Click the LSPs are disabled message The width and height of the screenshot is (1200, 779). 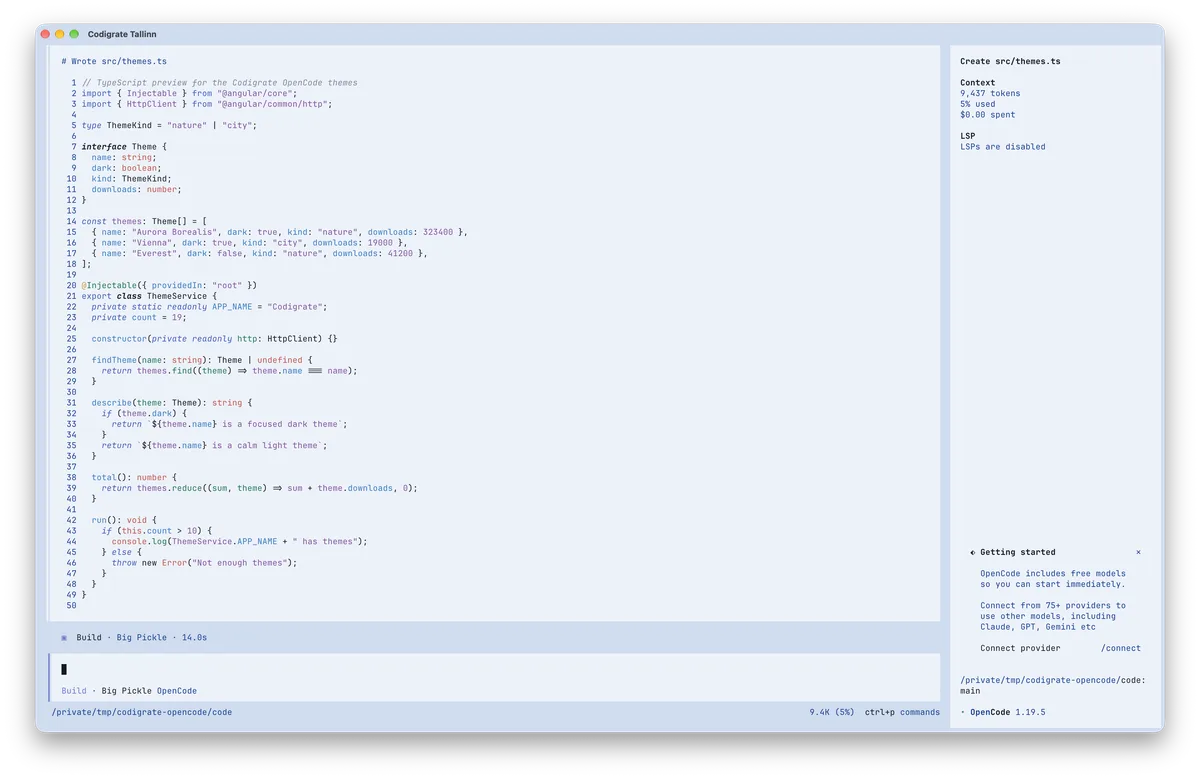1002,147
